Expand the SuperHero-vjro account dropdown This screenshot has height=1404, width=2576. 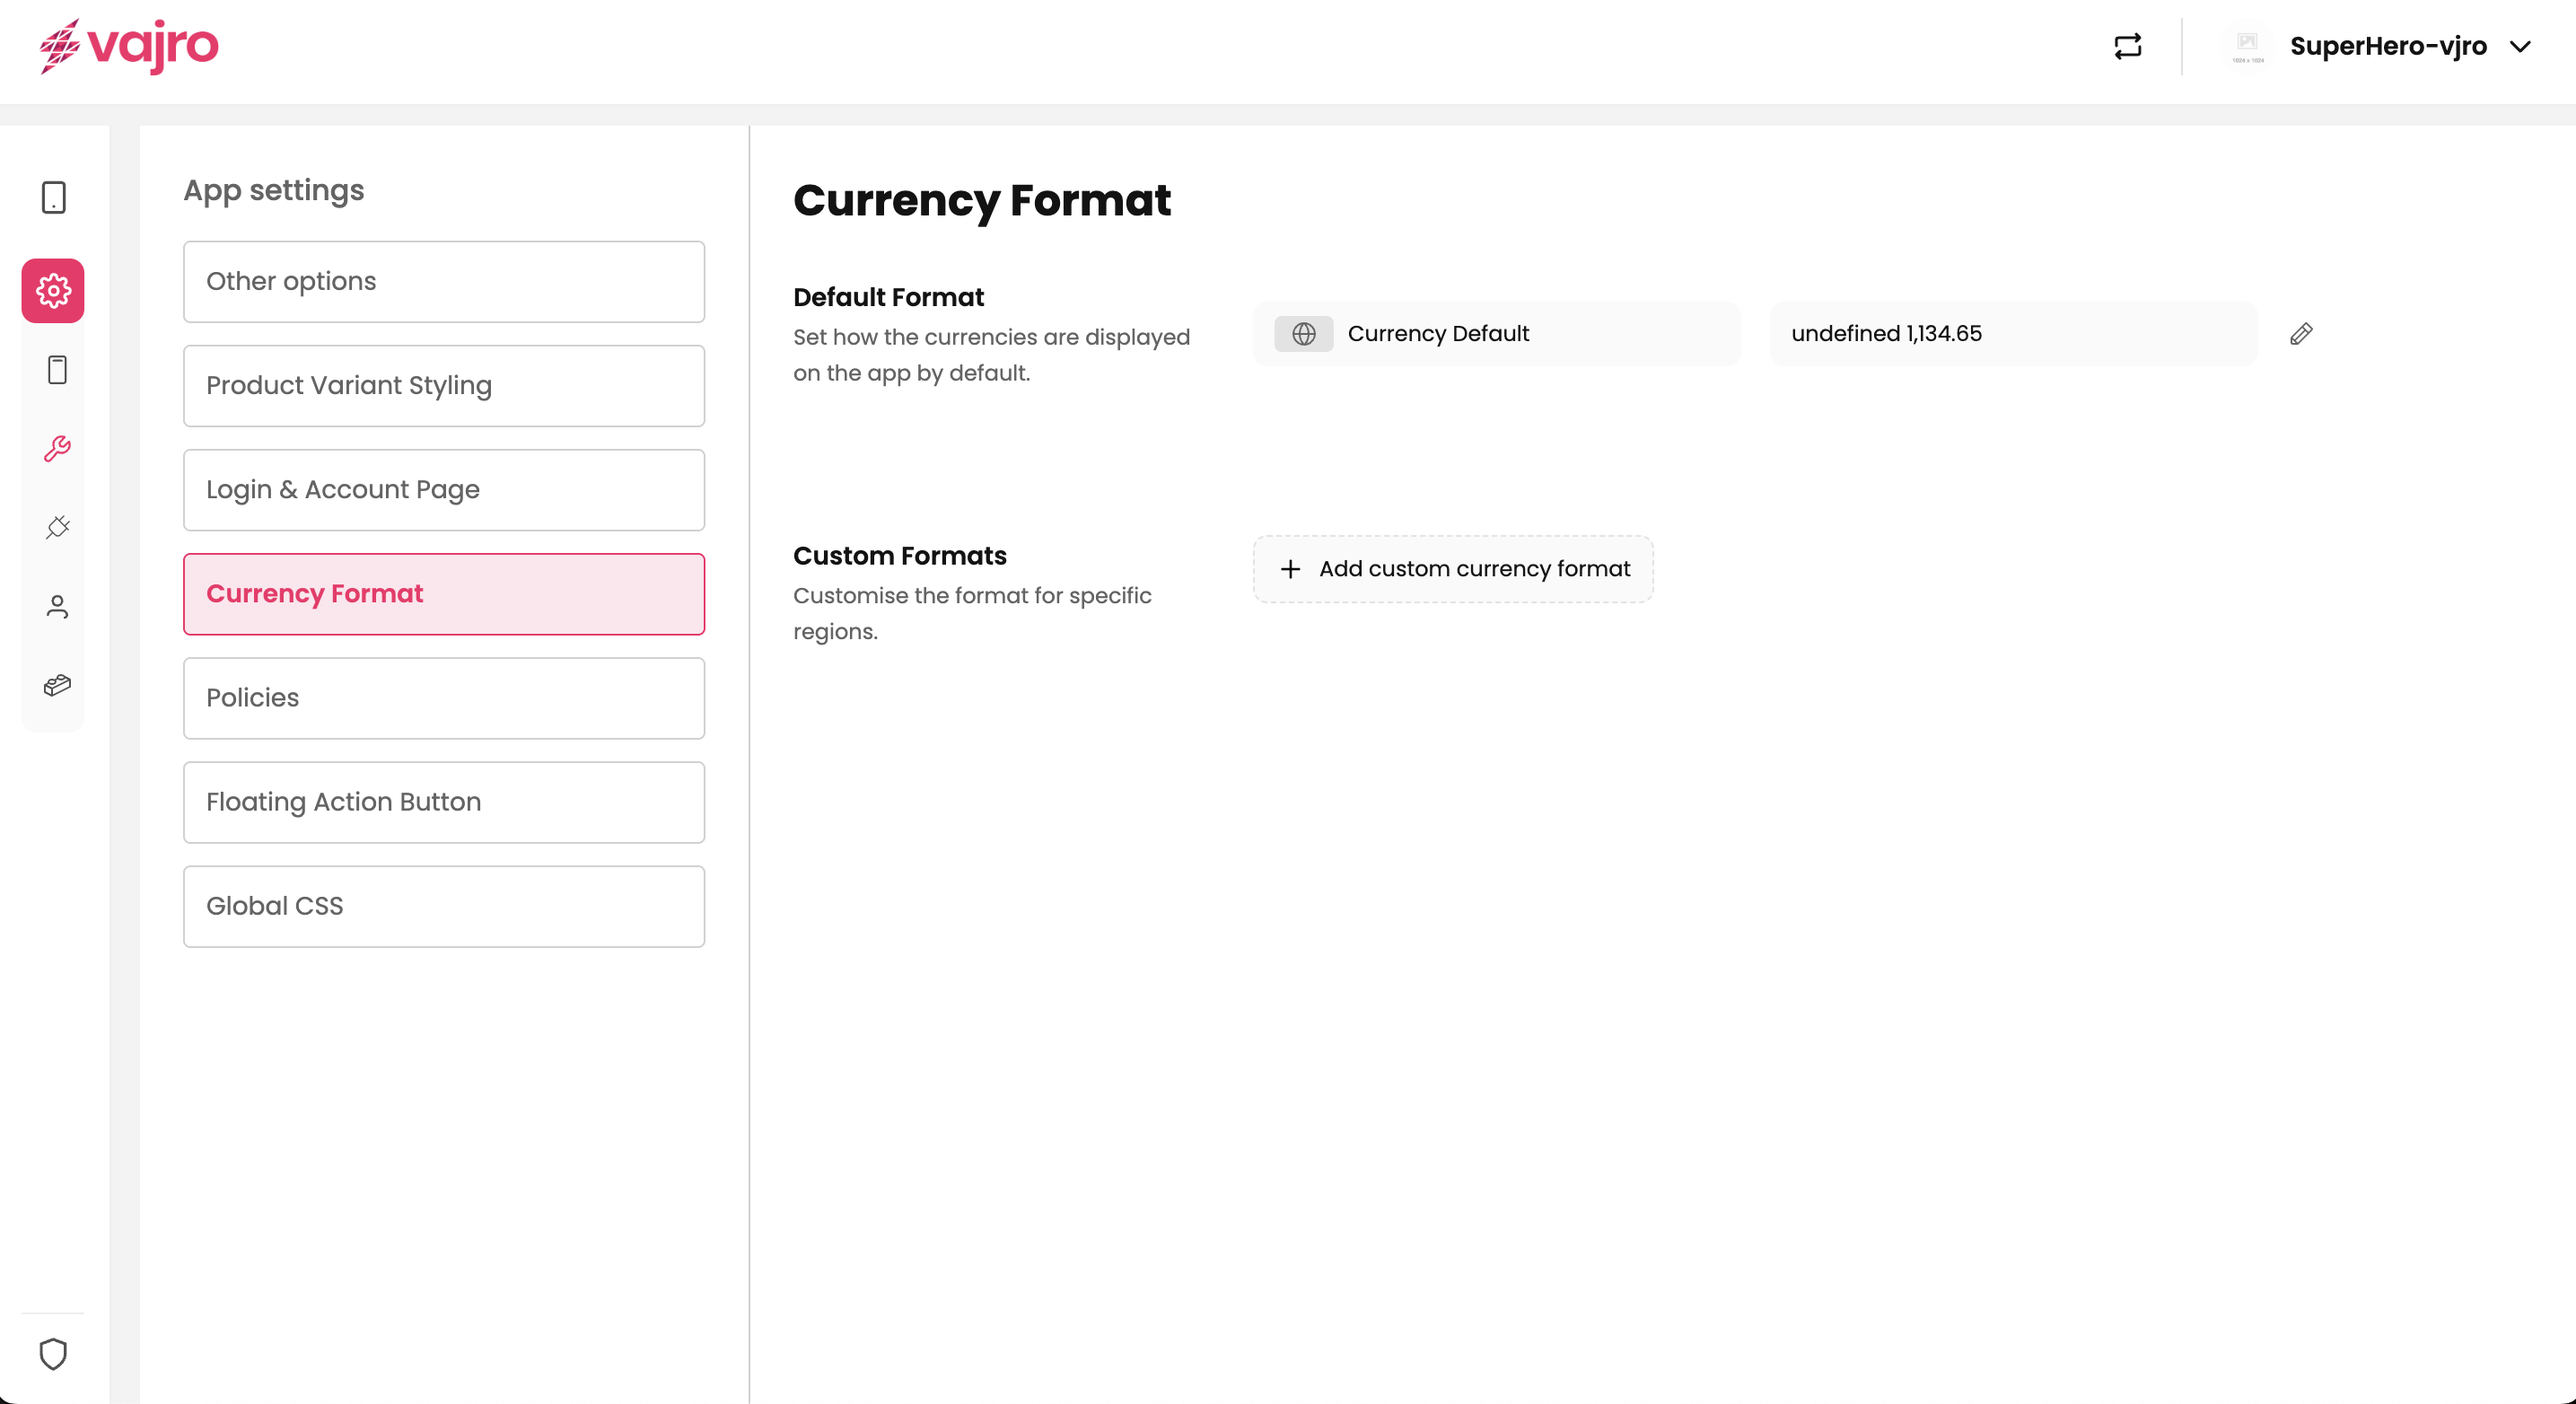click(2520, 46)
